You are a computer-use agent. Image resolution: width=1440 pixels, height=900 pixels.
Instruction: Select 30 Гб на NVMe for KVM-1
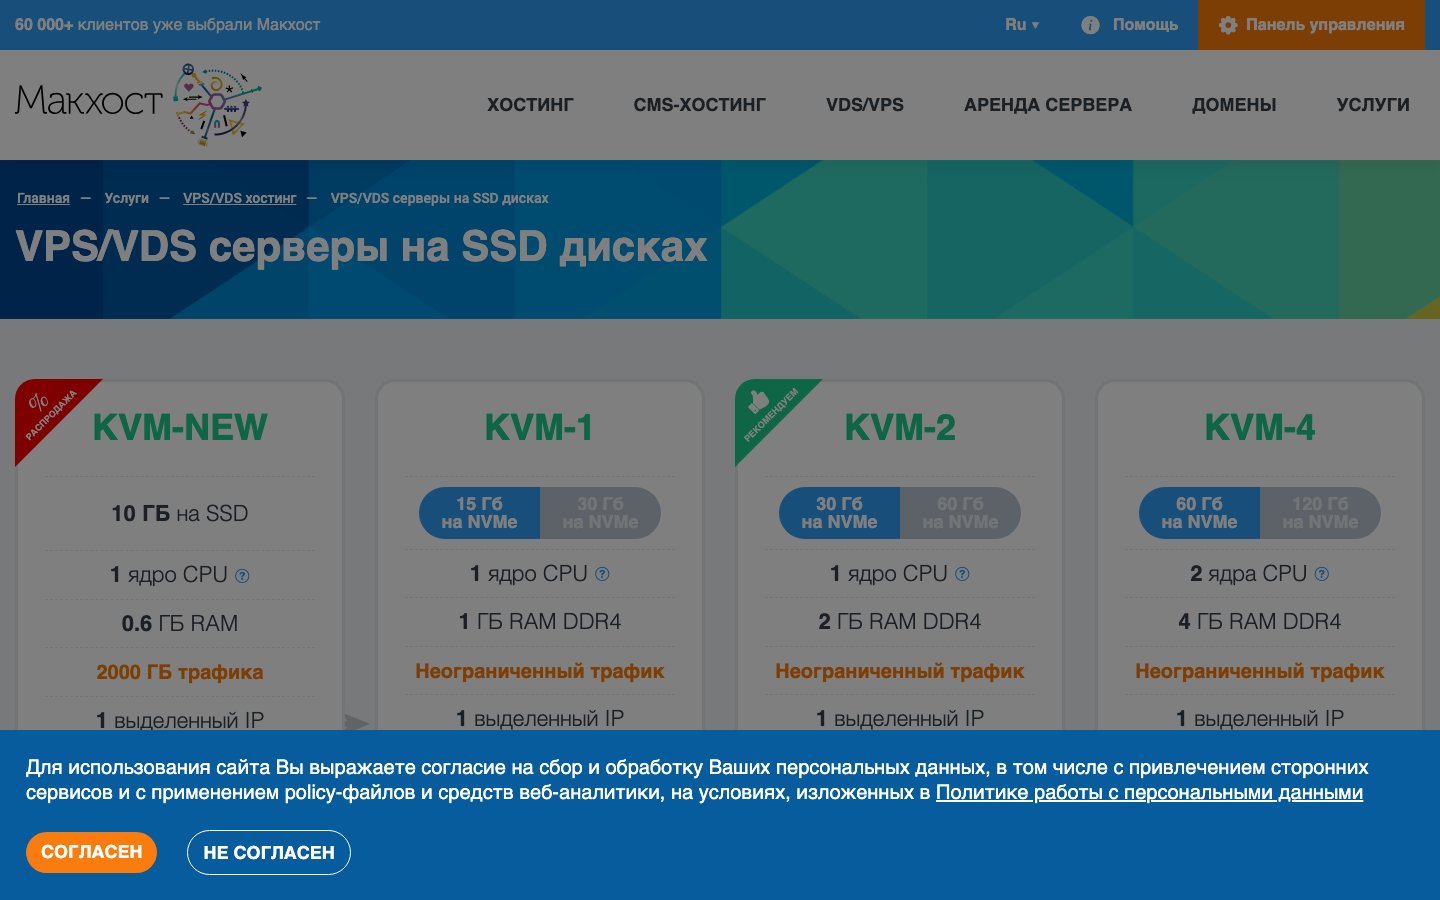(x=600, y=513)
